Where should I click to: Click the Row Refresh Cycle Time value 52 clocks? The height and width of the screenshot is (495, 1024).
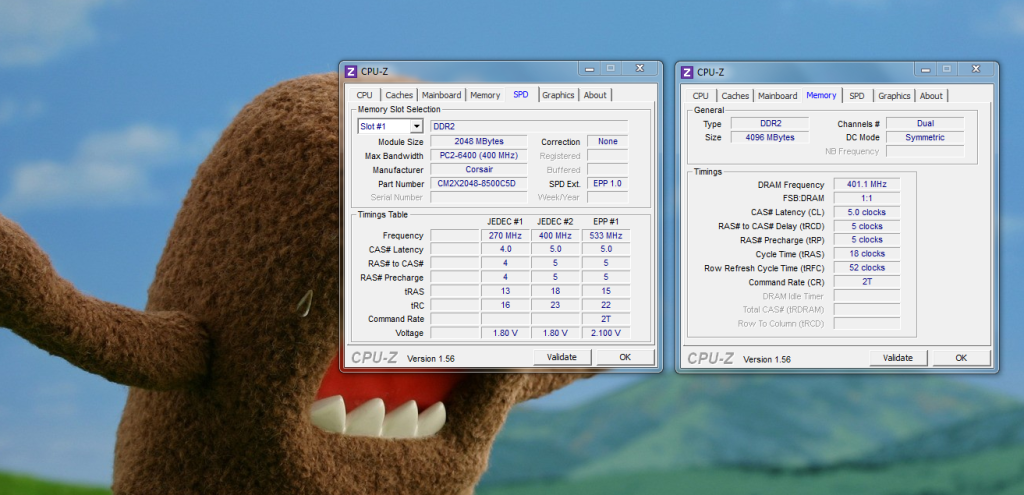(x=867, y=268)
